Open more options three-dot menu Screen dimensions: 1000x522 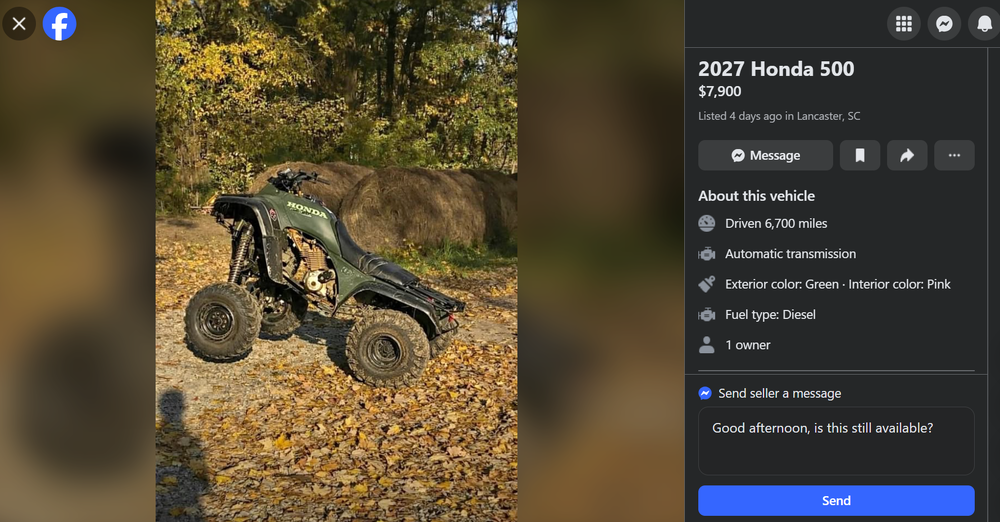pos(954,155)
